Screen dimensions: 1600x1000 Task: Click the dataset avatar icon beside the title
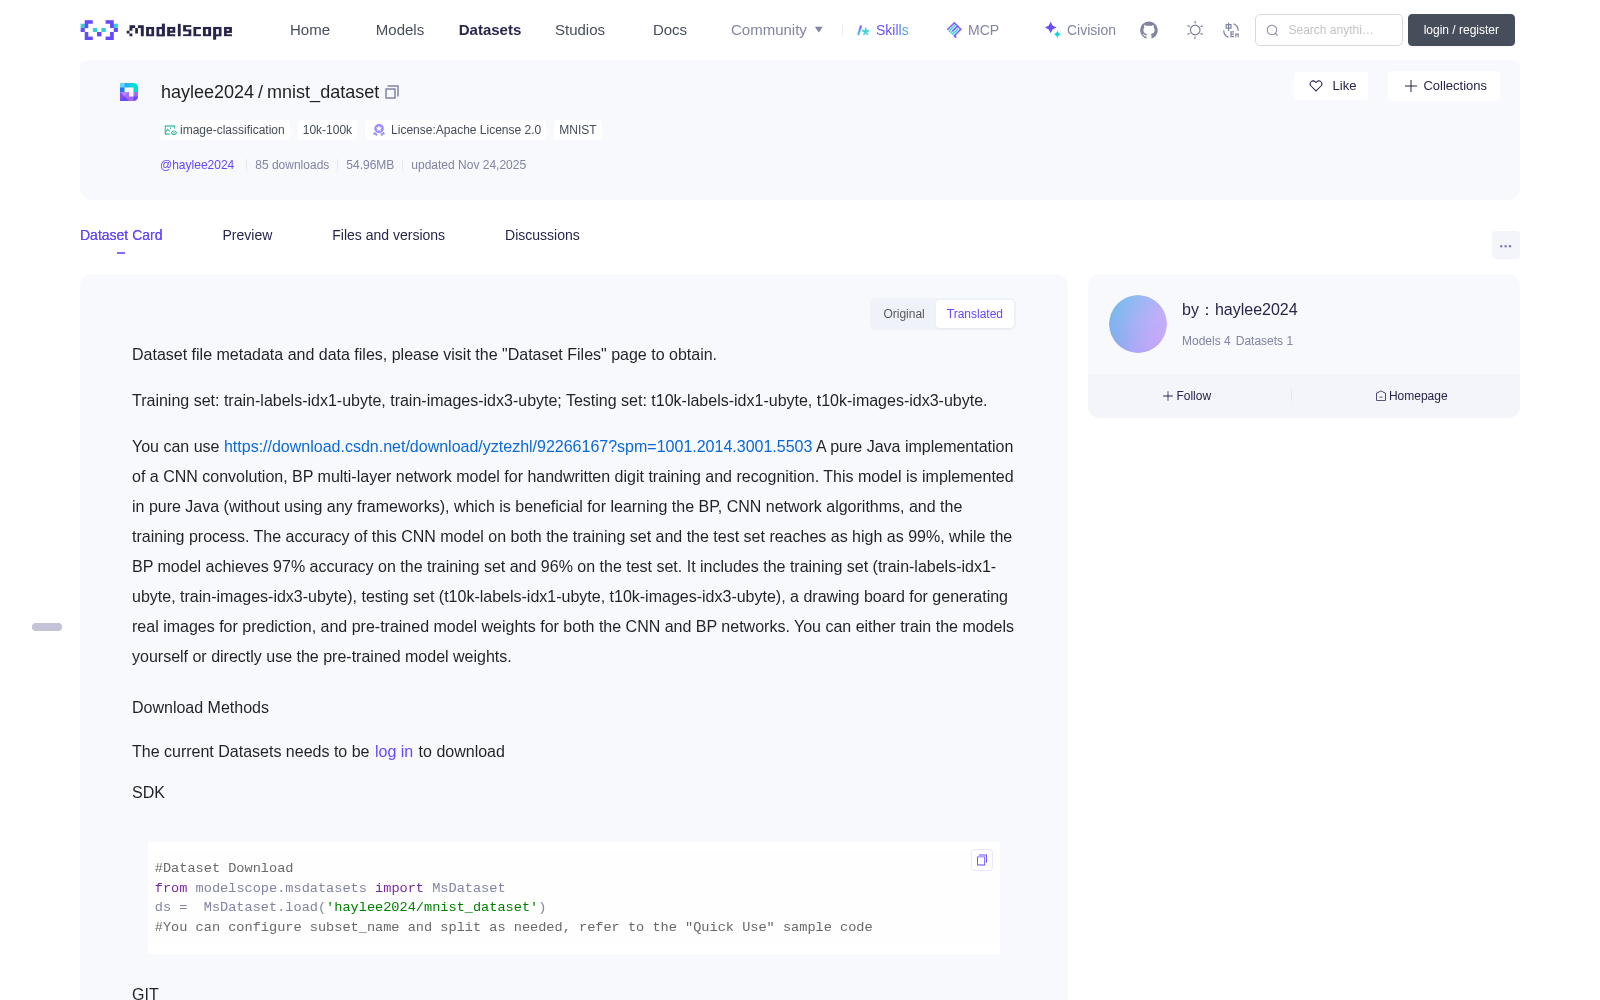[x=129, y=92]
